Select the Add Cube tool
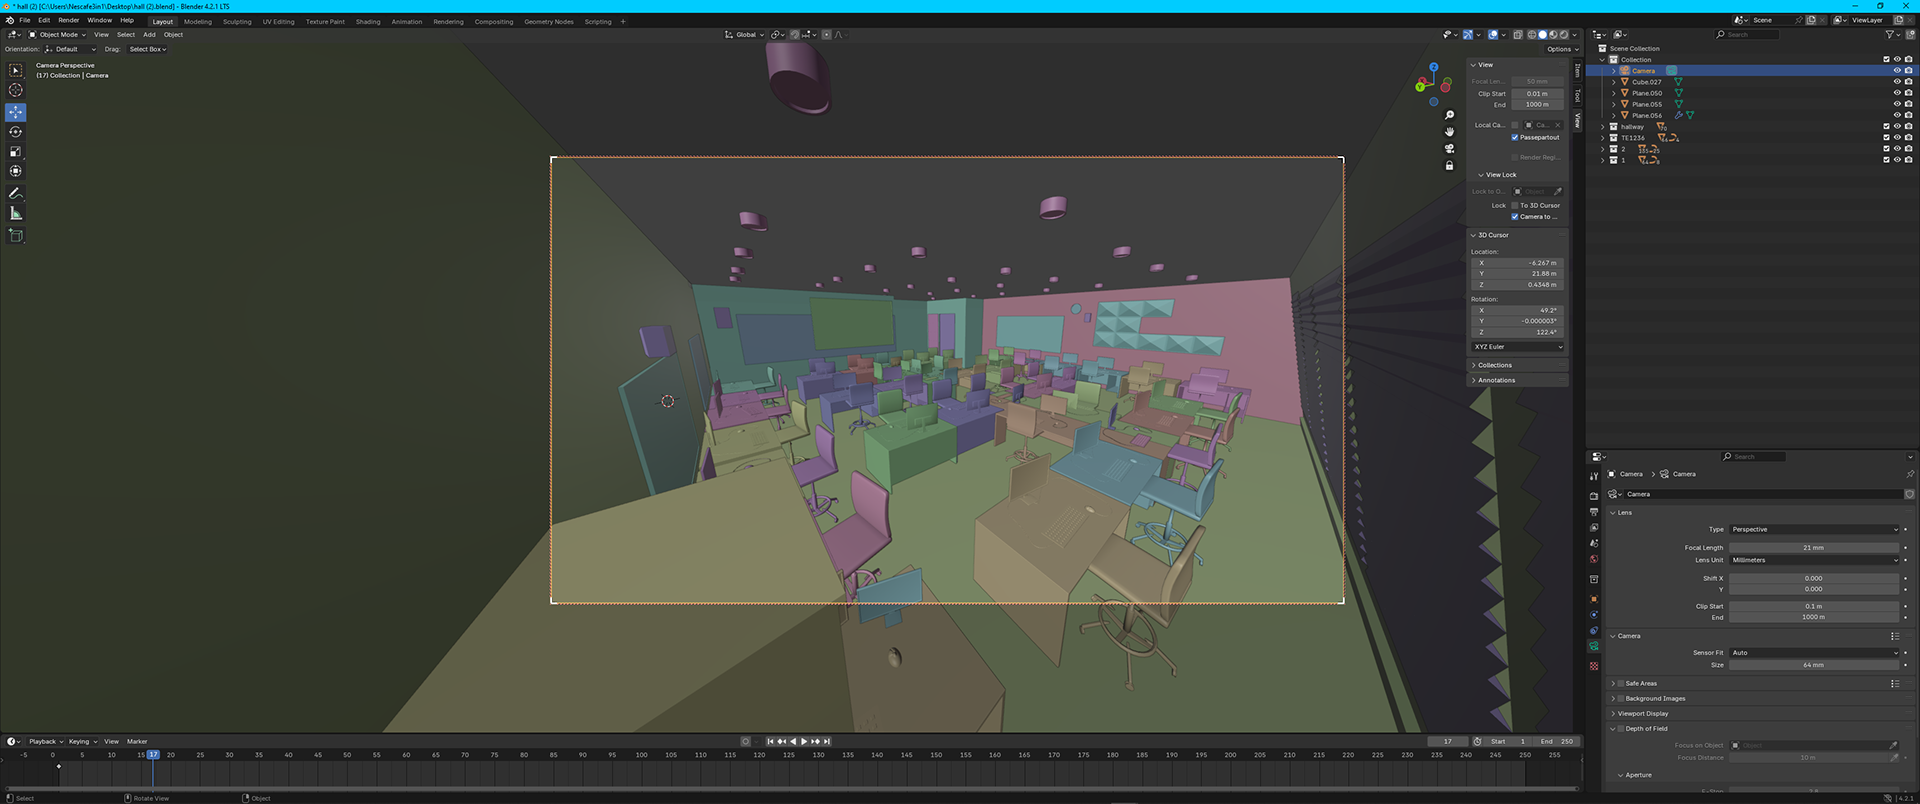 point(15,235)
